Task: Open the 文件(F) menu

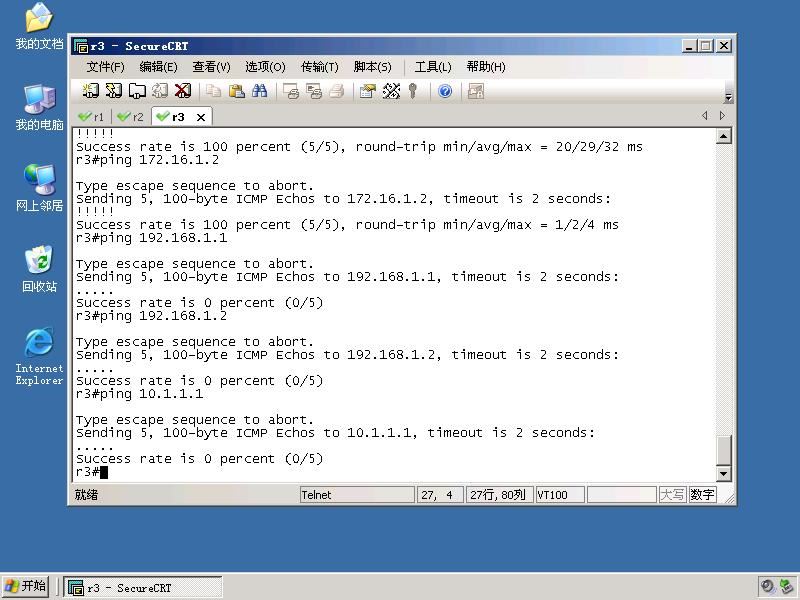Action: (106, 67)
